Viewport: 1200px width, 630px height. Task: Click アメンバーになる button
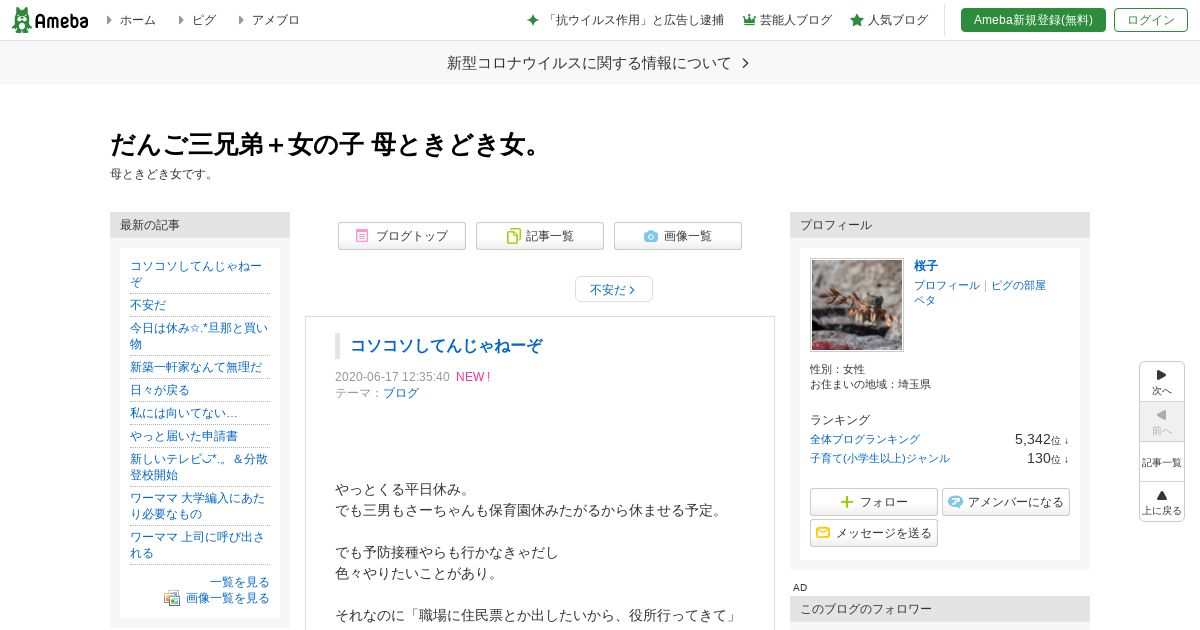click(1006, 502)
